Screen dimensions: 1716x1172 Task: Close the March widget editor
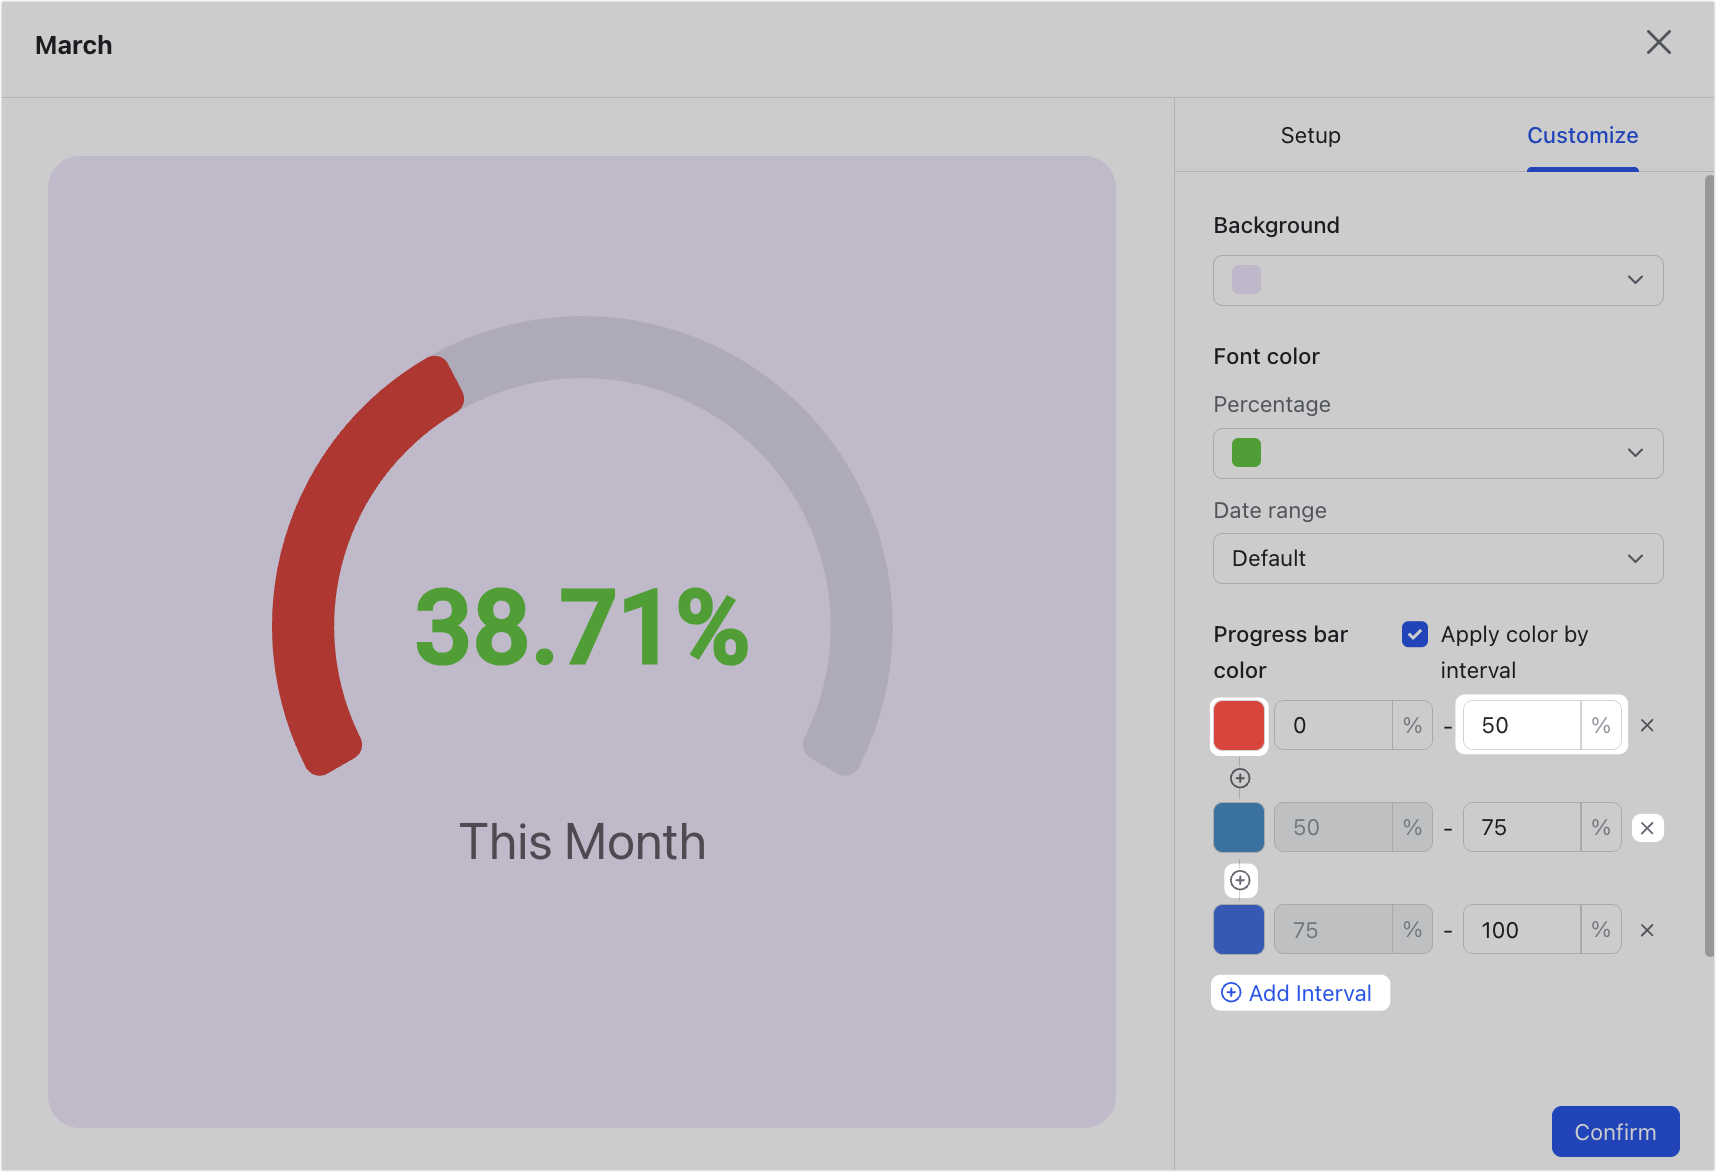(1659, 42)
